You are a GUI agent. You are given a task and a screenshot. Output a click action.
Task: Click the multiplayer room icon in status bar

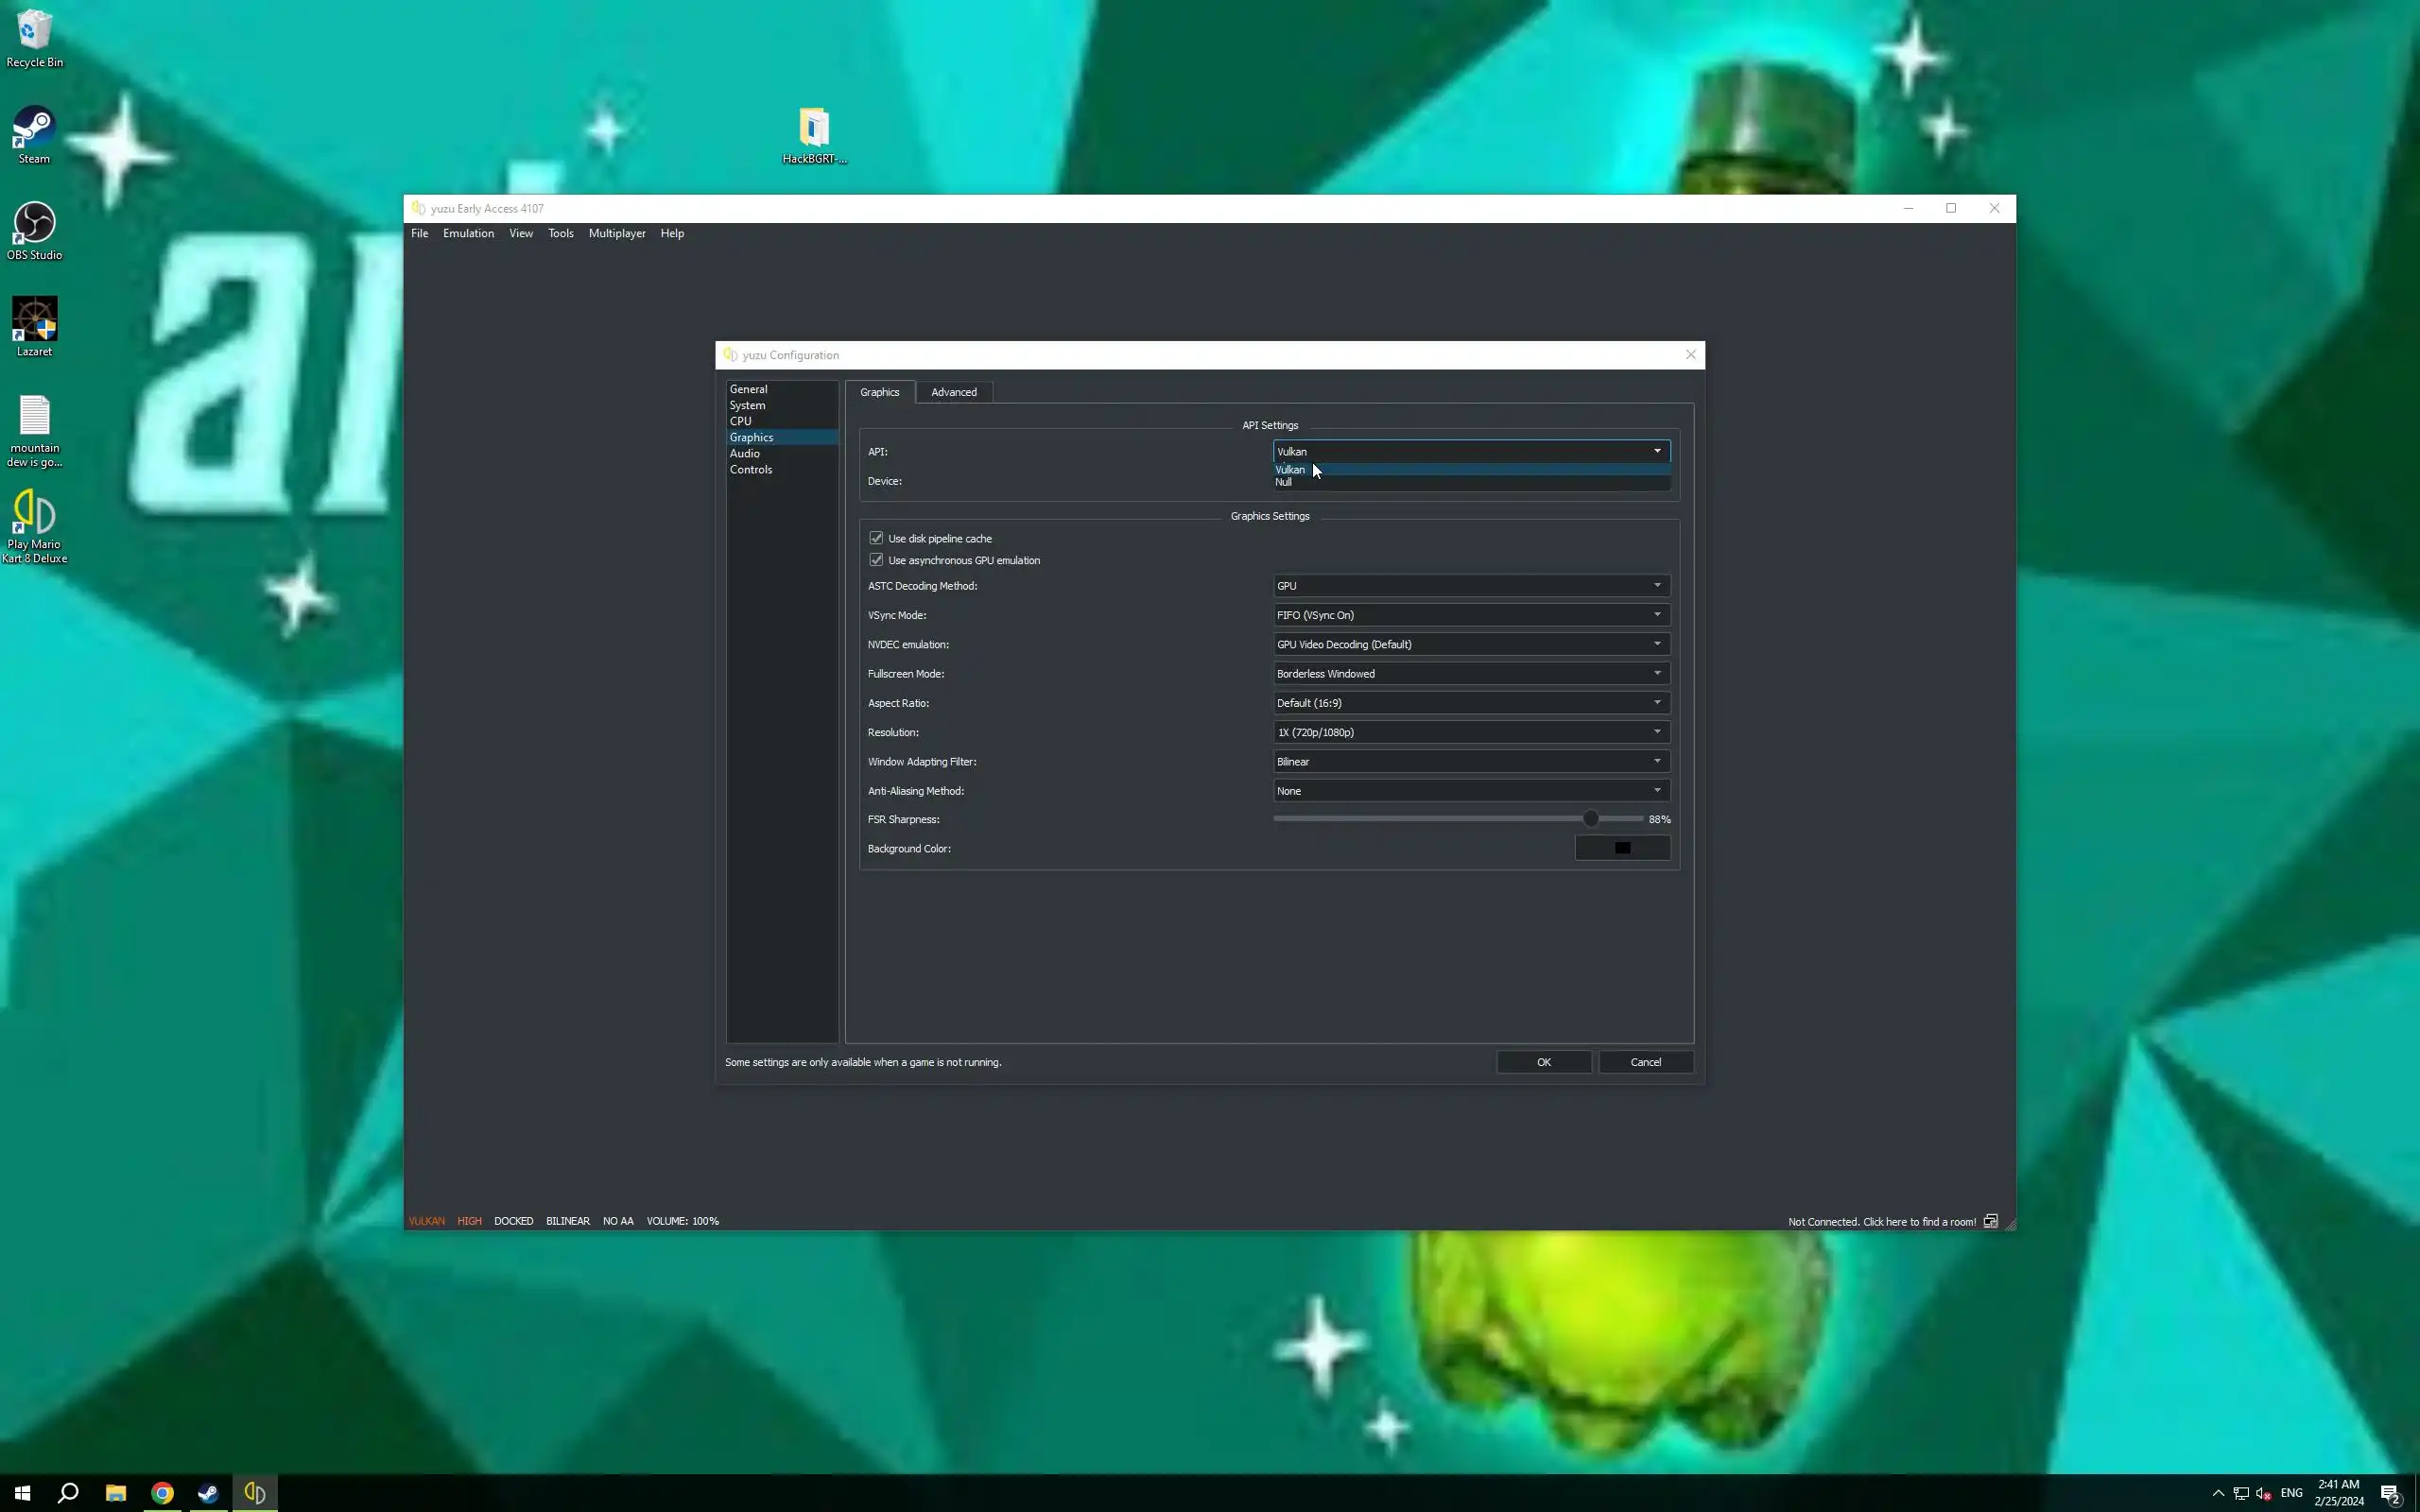(1990, 1221)
